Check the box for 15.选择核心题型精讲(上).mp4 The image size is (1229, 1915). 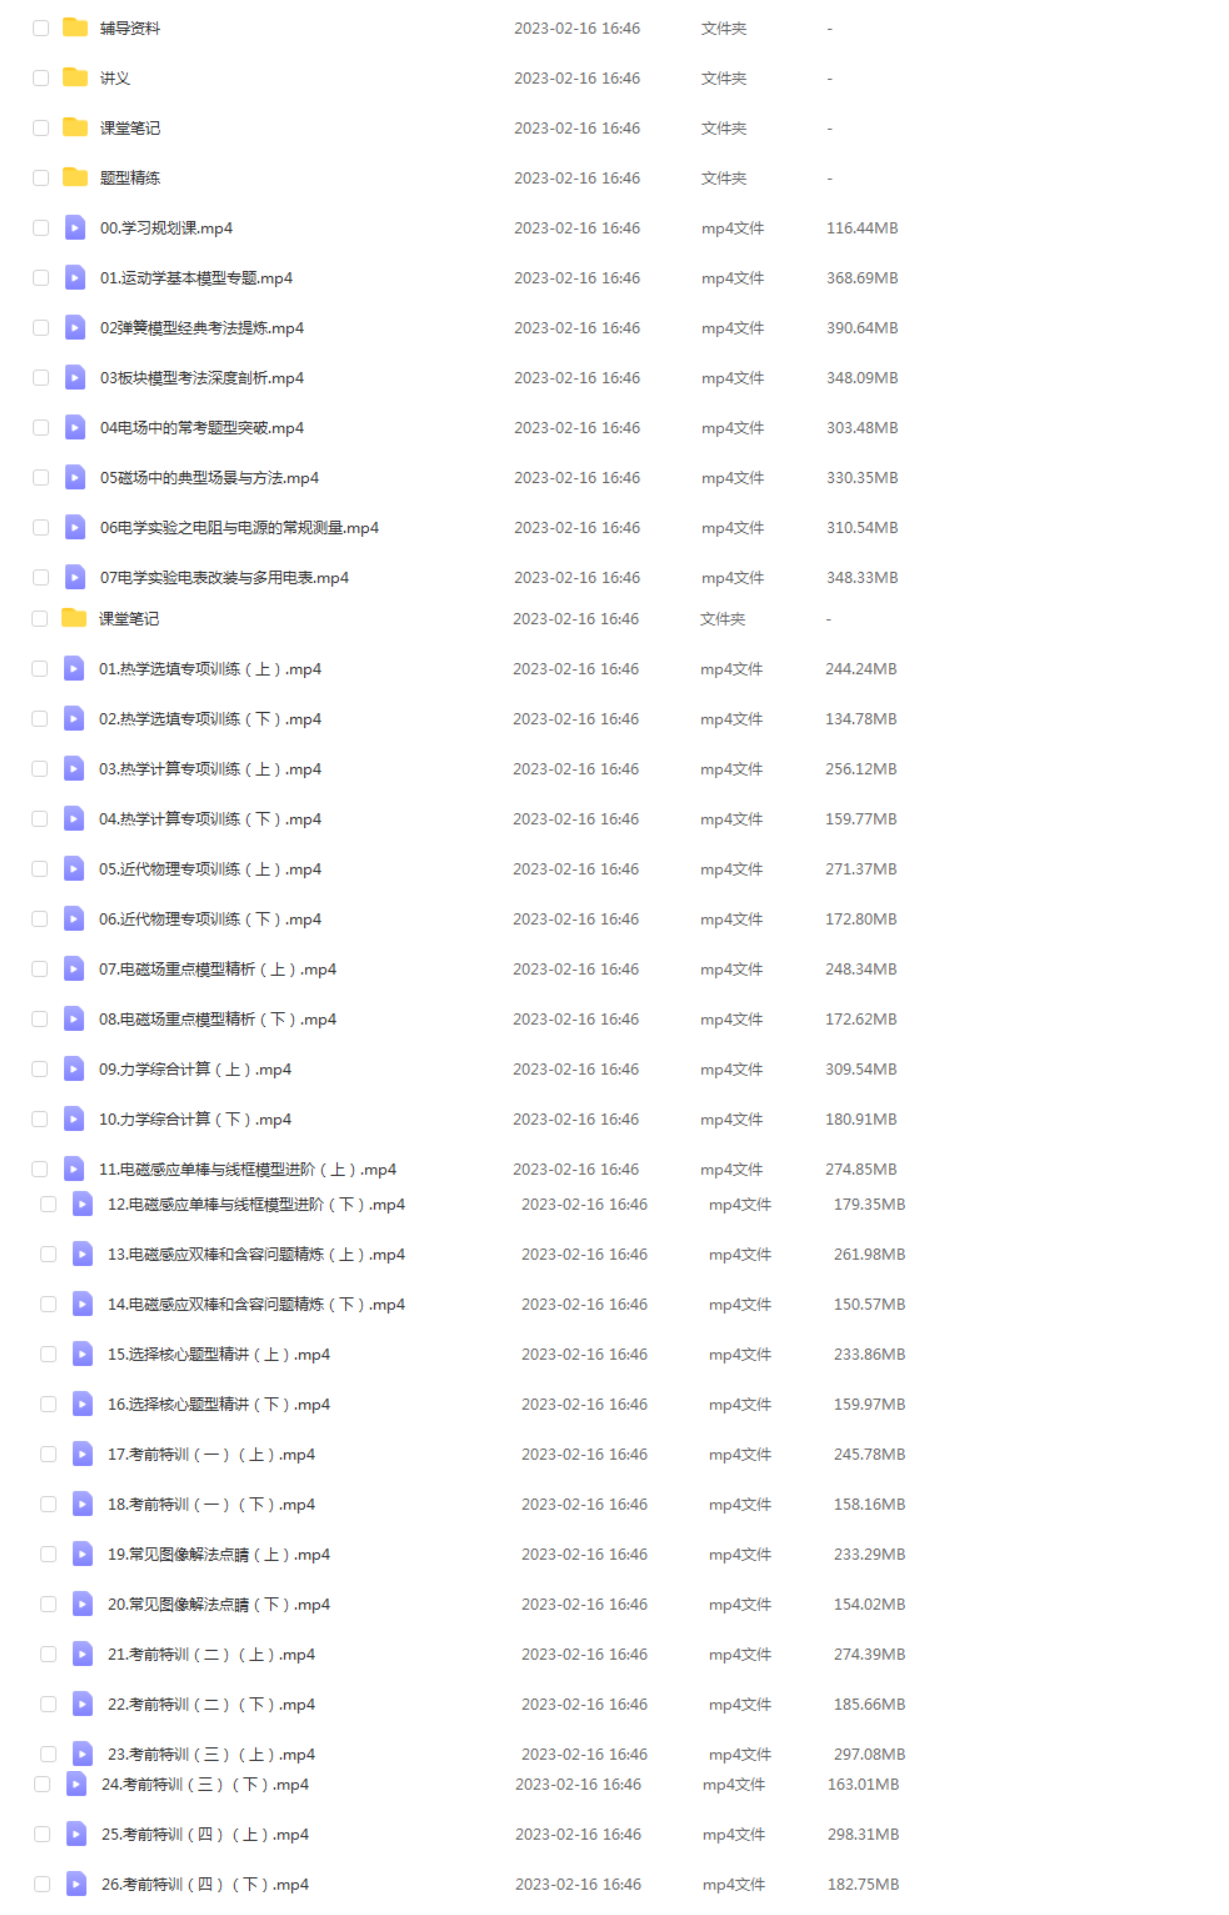click(48, 1354)
